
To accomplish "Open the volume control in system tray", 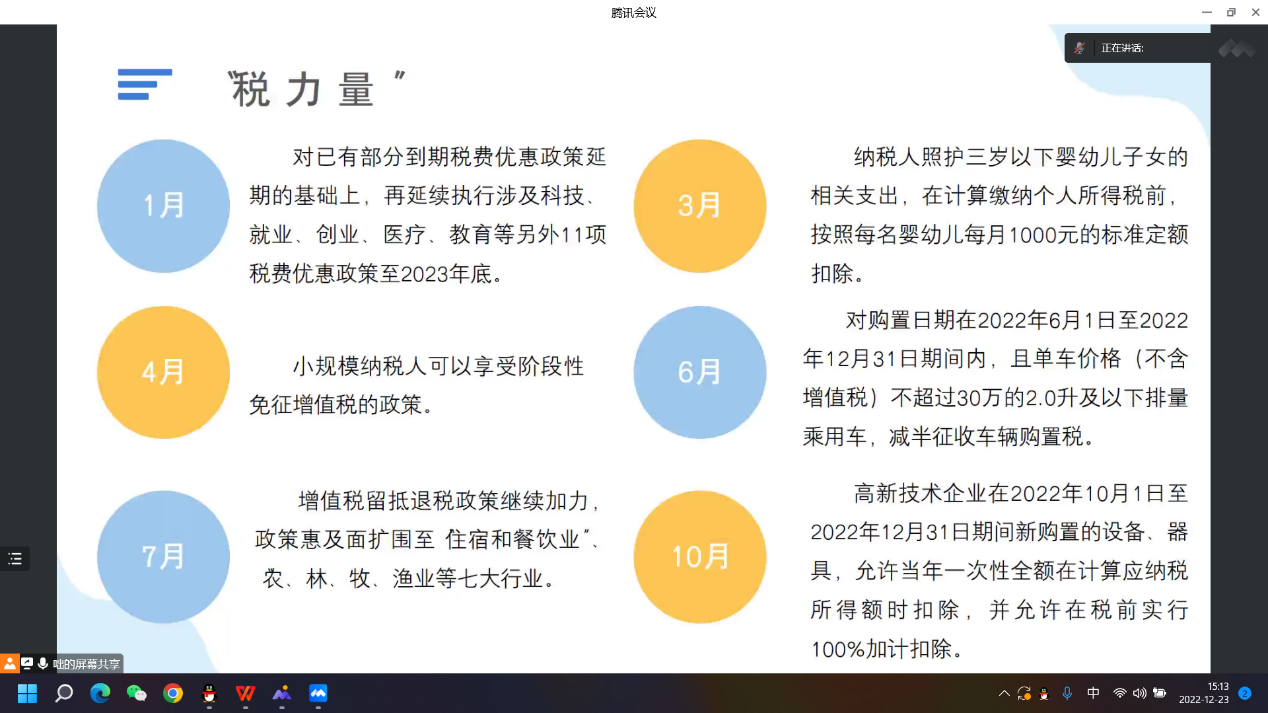I will coord(1139,693).
